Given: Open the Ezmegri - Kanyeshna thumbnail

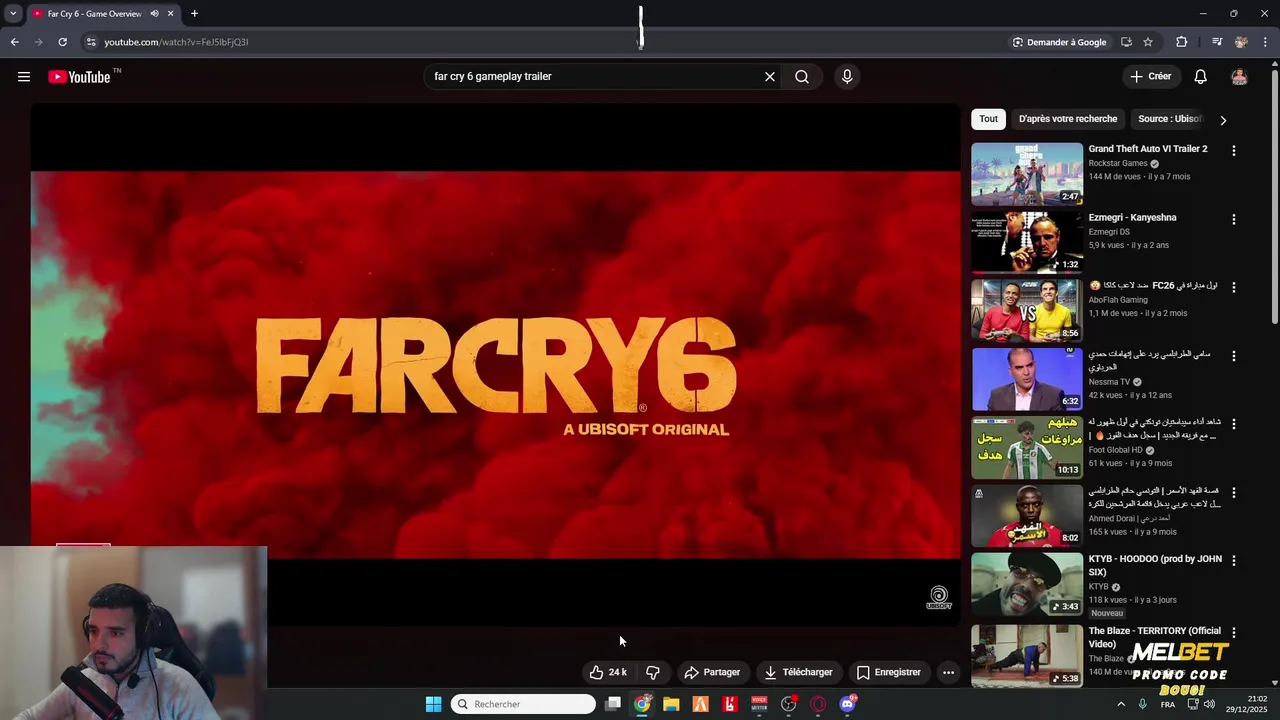Looking at the screenshot, I should pos(1027,243).
